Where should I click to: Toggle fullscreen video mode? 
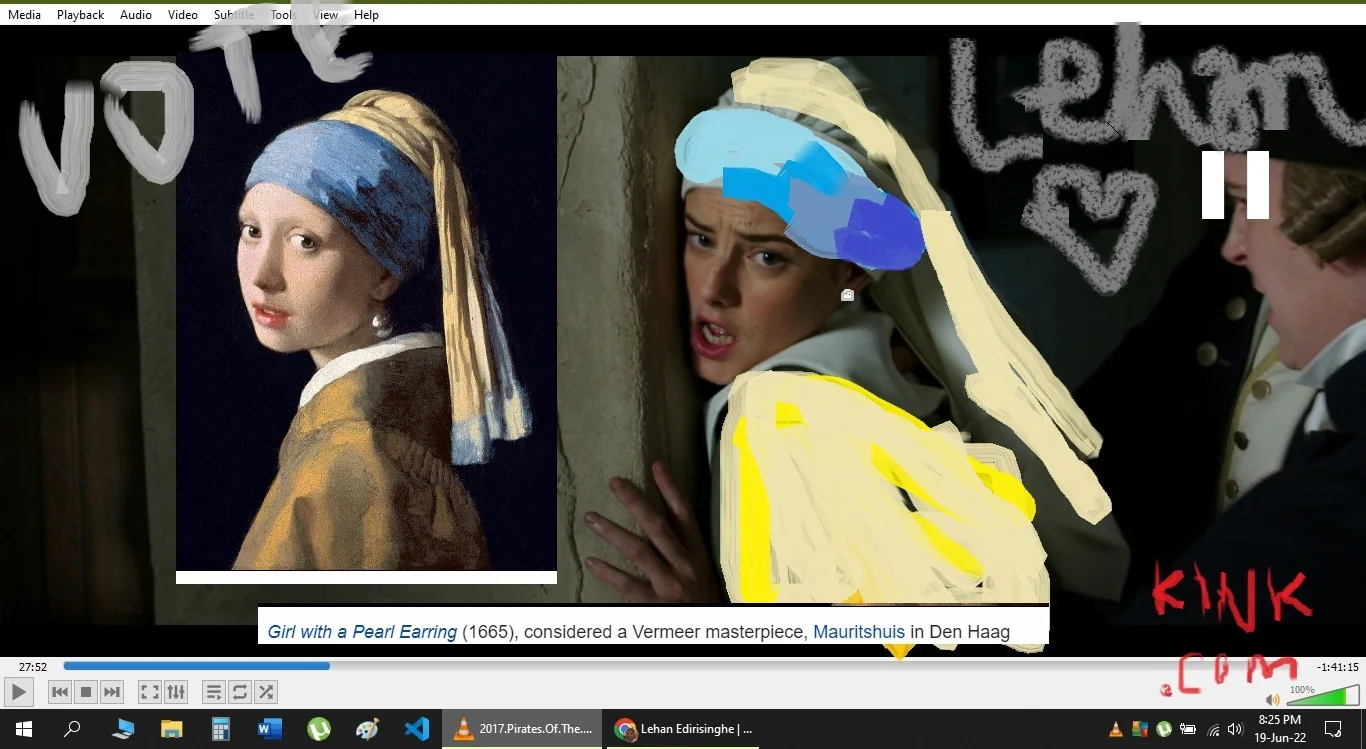click(149, 692)
